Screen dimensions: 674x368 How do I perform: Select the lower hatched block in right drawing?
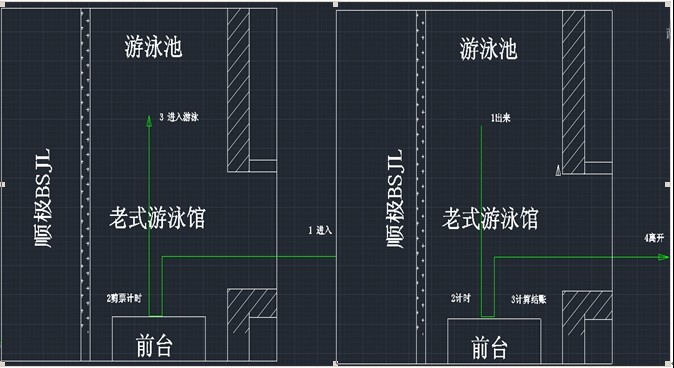(587, 306)
